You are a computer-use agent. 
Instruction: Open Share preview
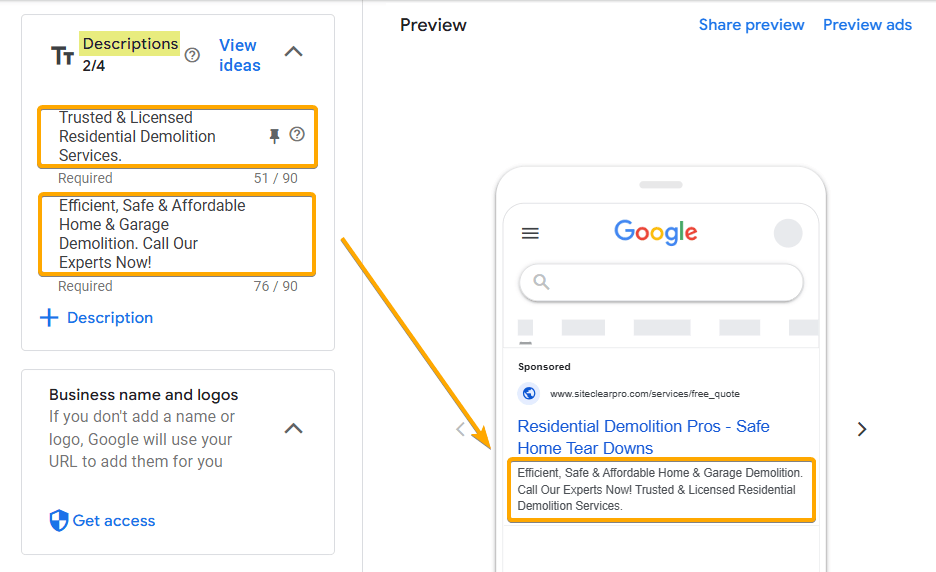751,25
